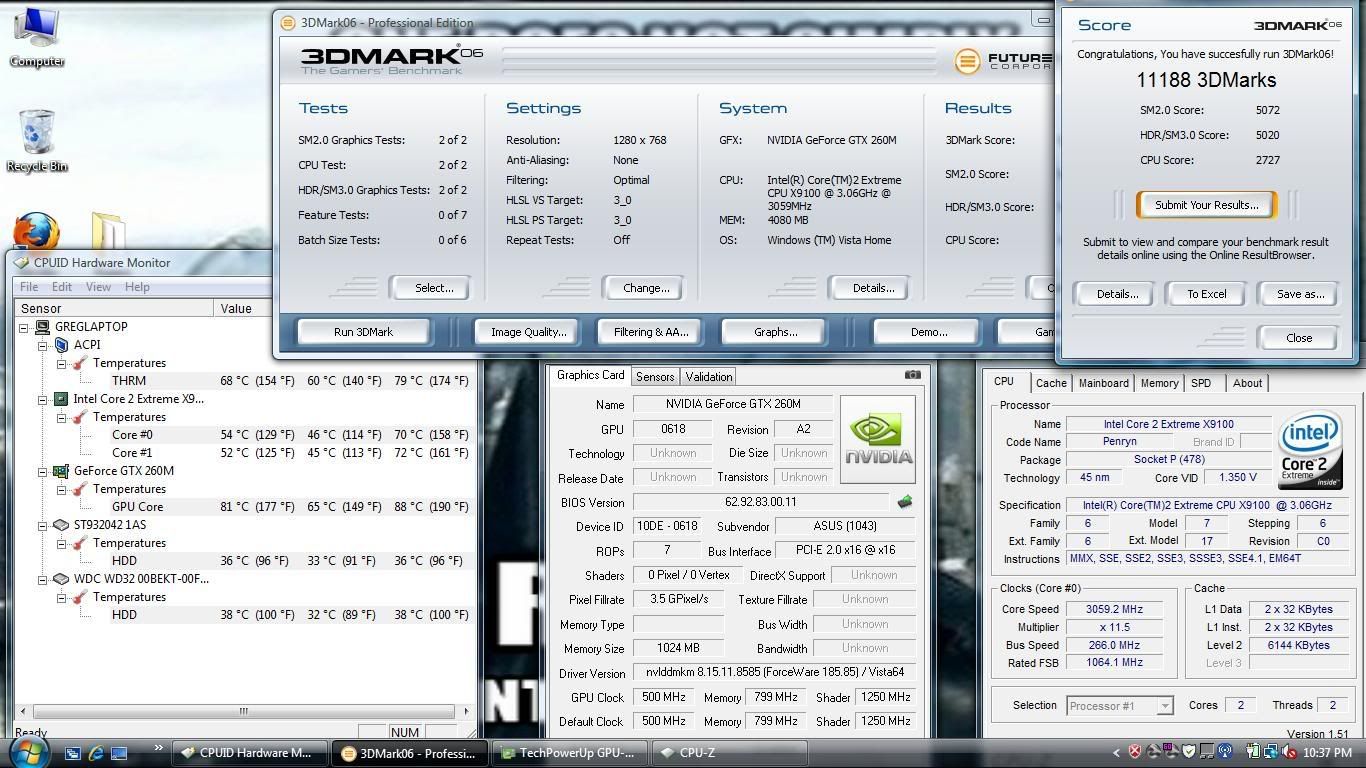Screen dimensions: 1366x768
Task: Click the GPU Name field in GPU-Z
Action: [733, 404]
